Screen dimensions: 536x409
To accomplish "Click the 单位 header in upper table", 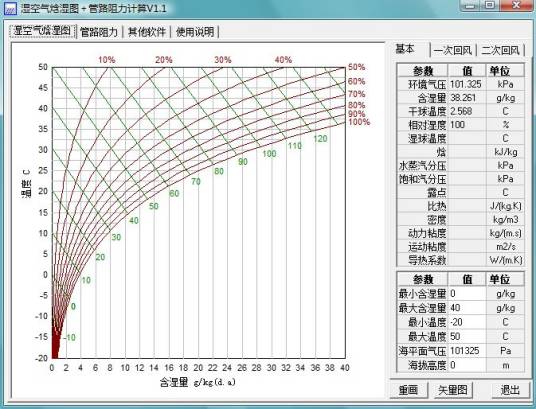I will click(x=505, y=71).
